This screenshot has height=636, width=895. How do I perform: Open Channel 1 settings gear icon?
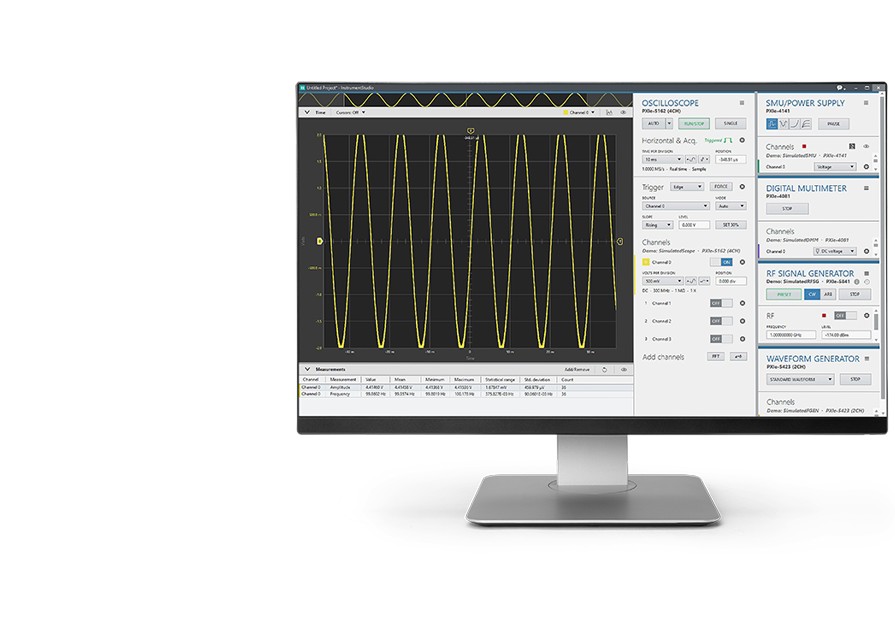(742, 303)
